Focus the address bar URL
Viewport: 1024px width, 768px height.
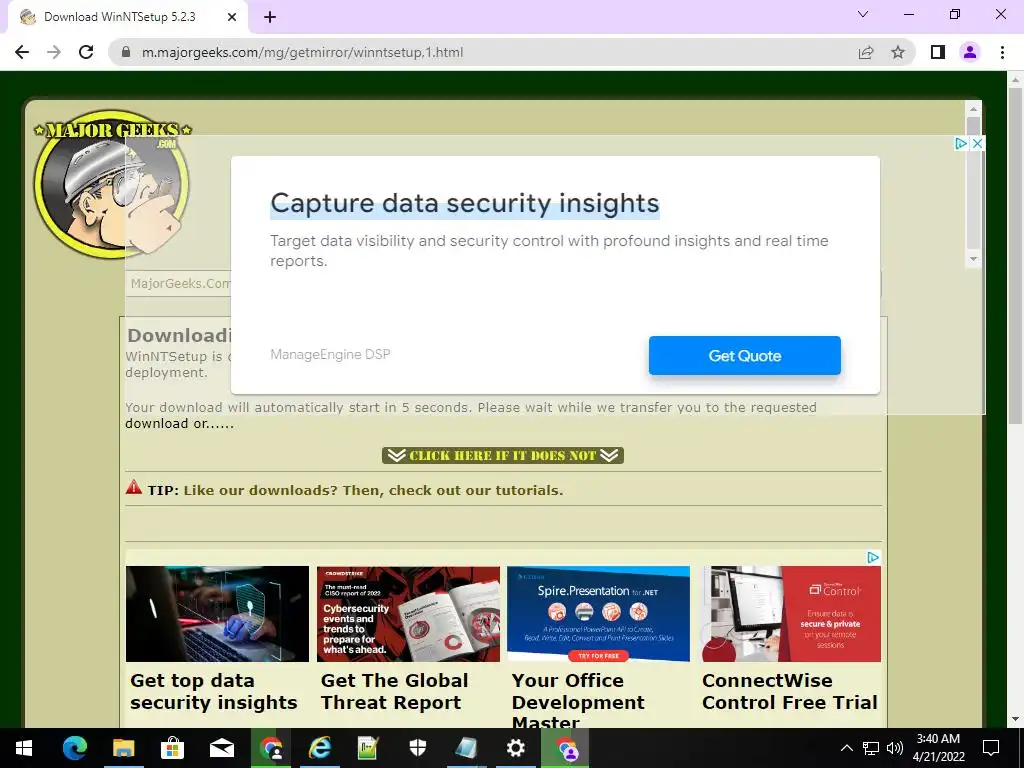tap(302, 52)
